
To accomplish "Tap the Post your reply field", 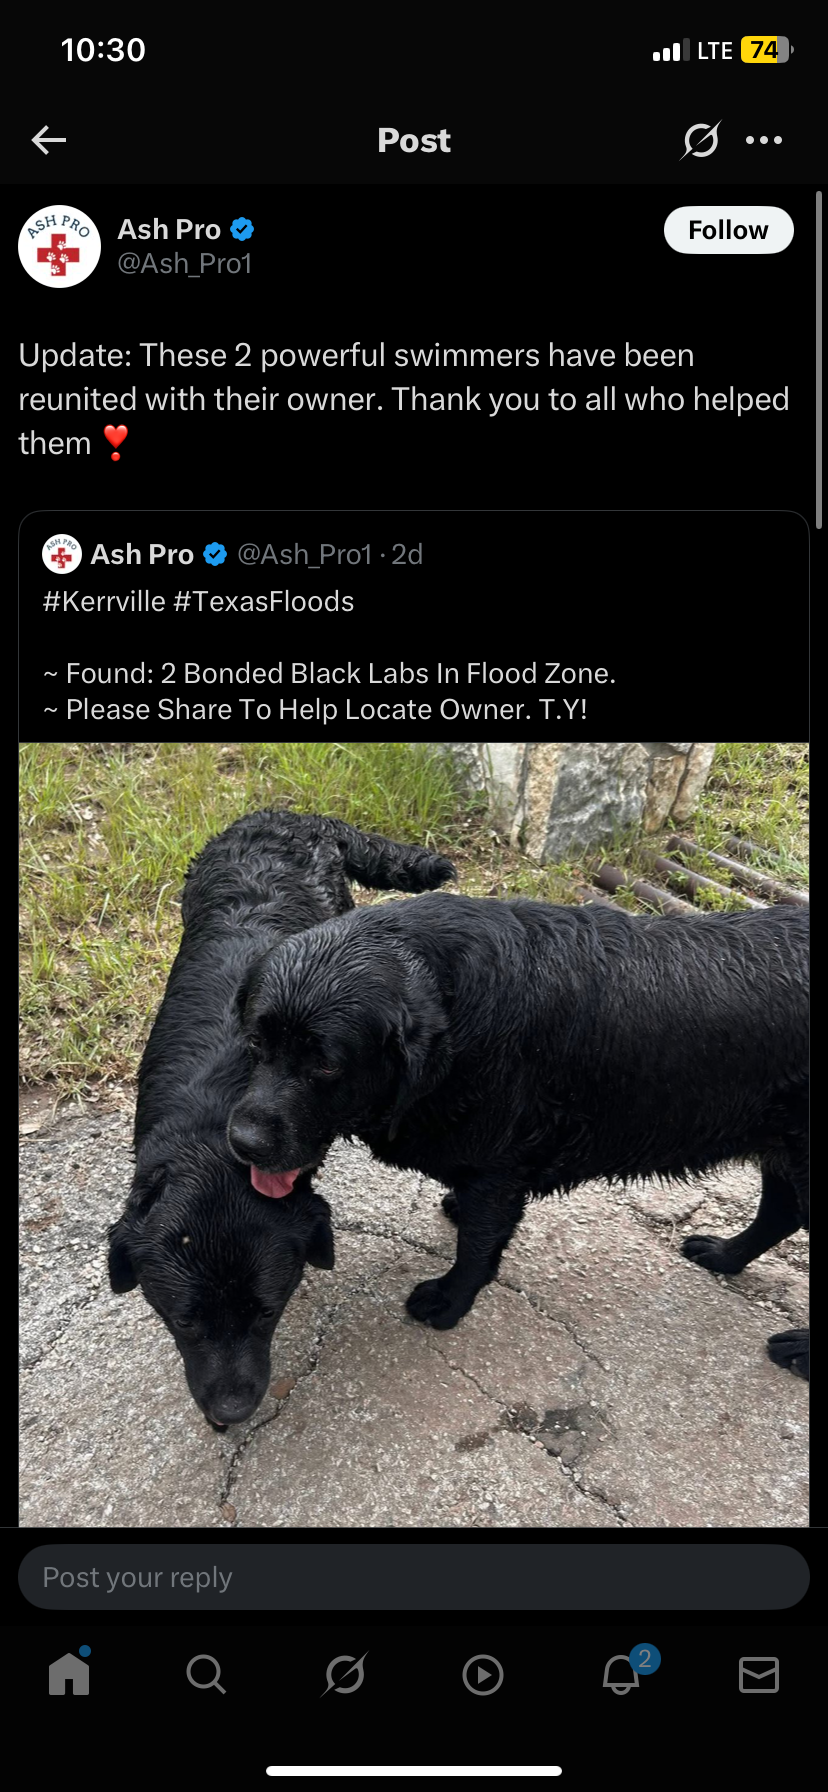I will tap(414, 1577).
